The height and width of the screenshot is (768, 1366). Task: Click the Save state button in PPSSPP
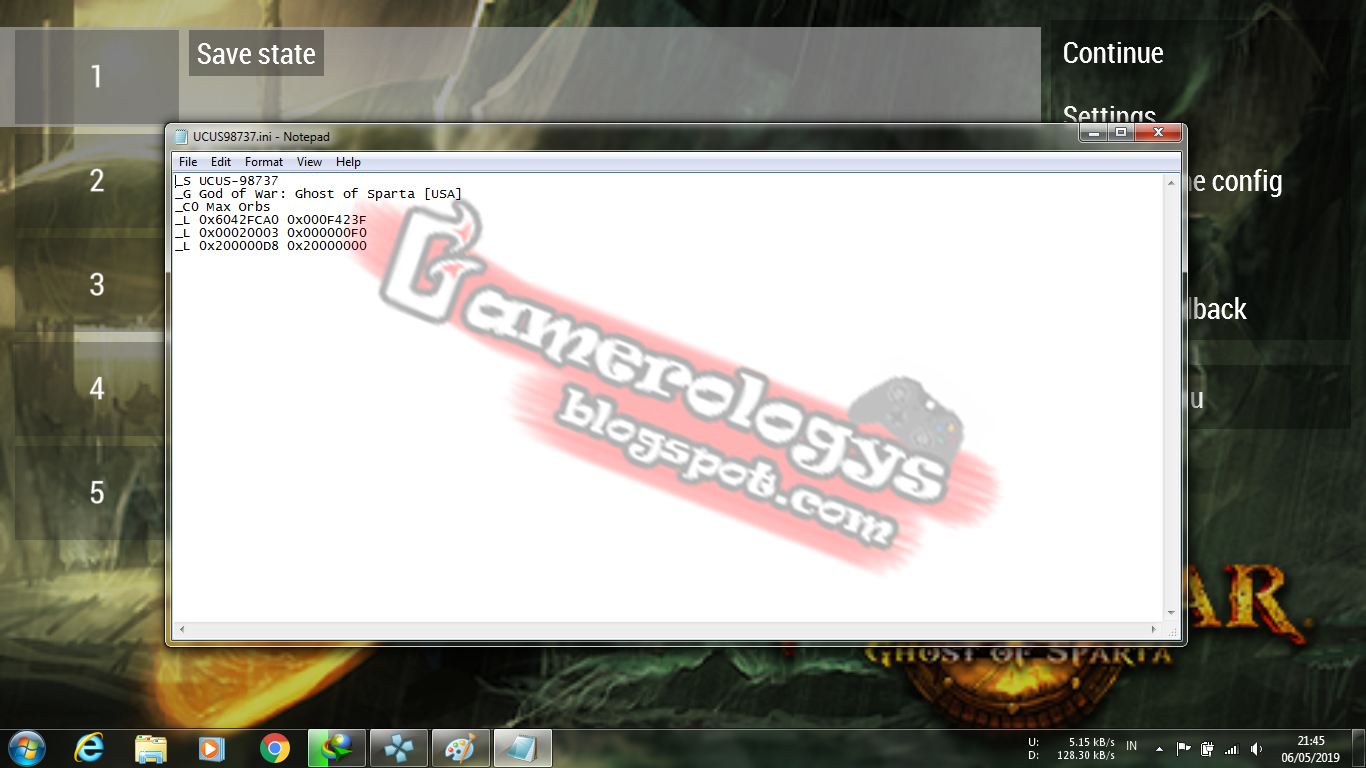point(256,53)
